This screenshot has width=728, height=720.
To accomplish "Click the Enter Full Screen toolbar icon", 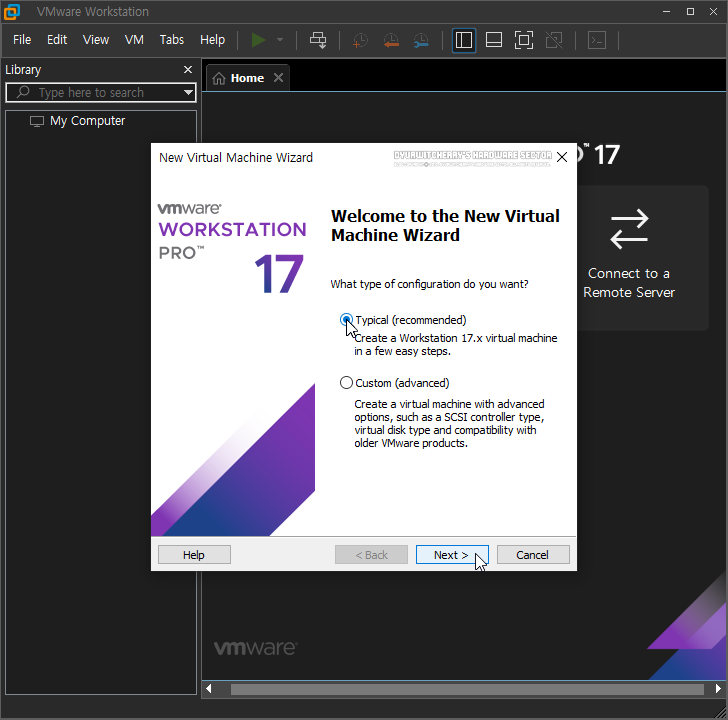I will click(x=524, y=40).
